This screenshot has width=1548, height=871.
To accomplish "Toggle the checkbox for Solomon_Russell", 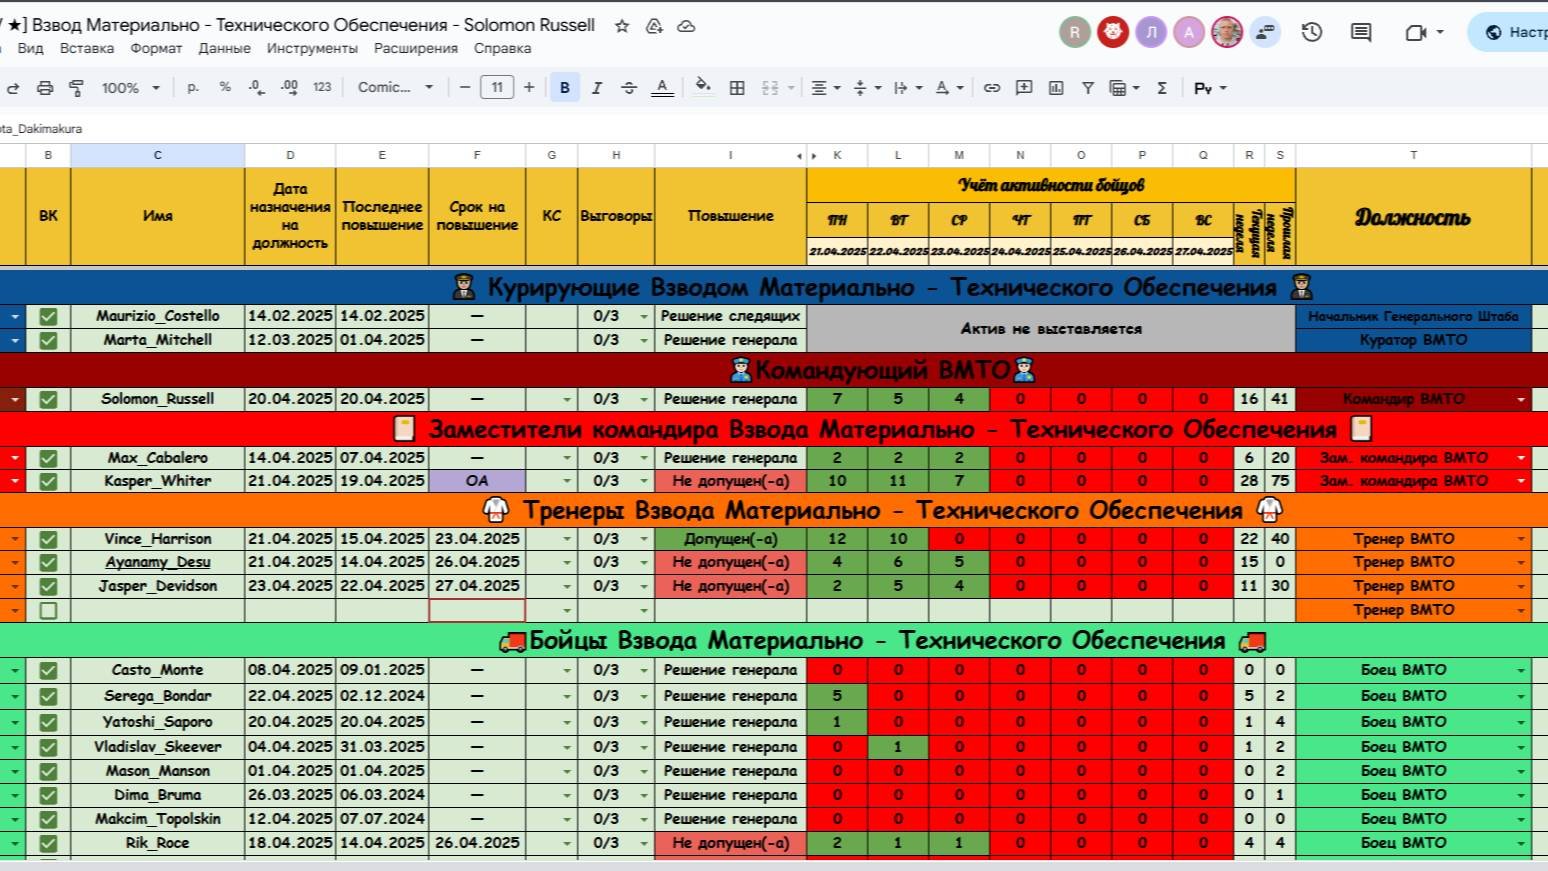I will [x=48, y=399].
